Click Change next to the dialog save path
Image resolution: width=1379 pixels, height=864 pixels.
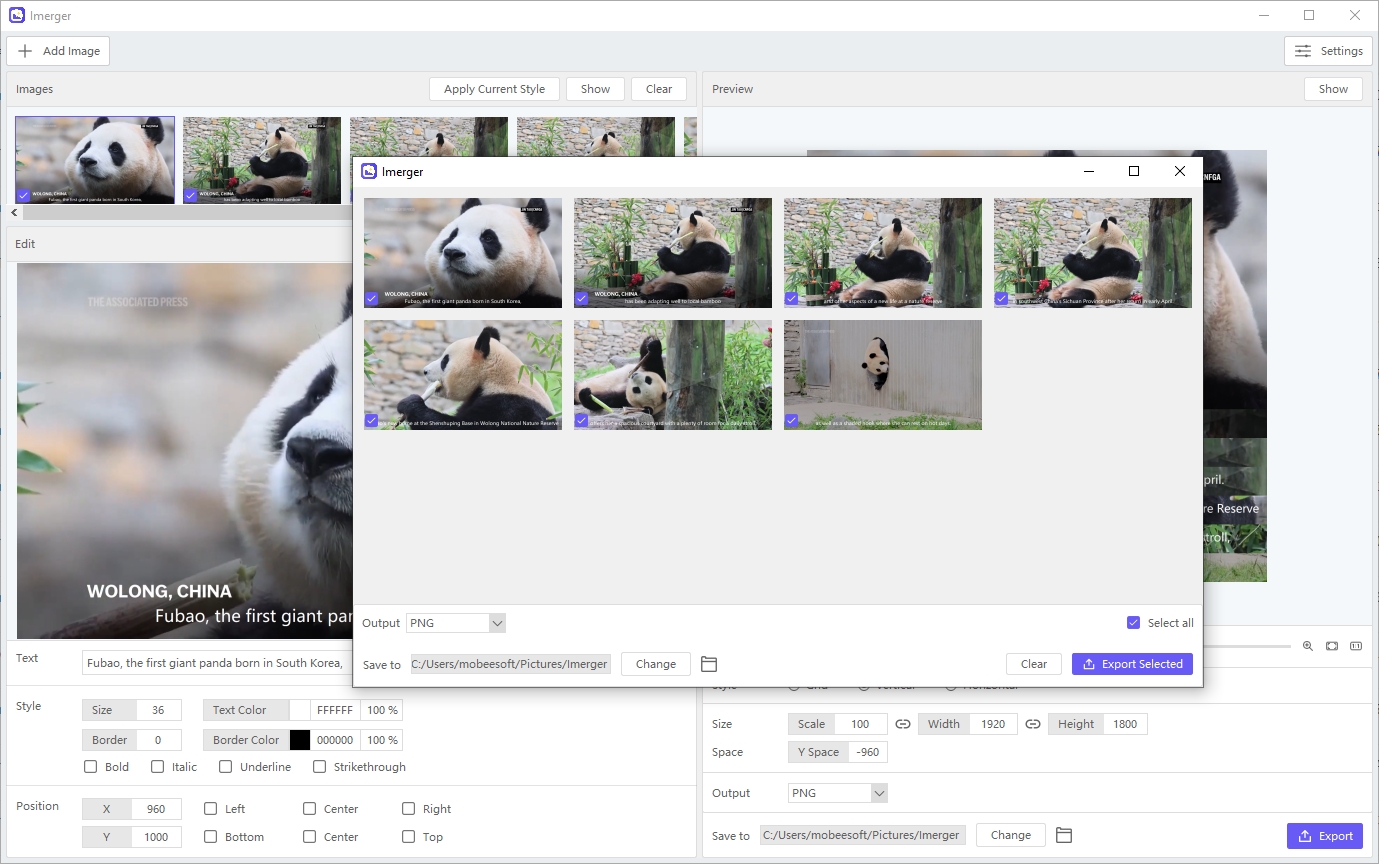(x=656, y=664)
